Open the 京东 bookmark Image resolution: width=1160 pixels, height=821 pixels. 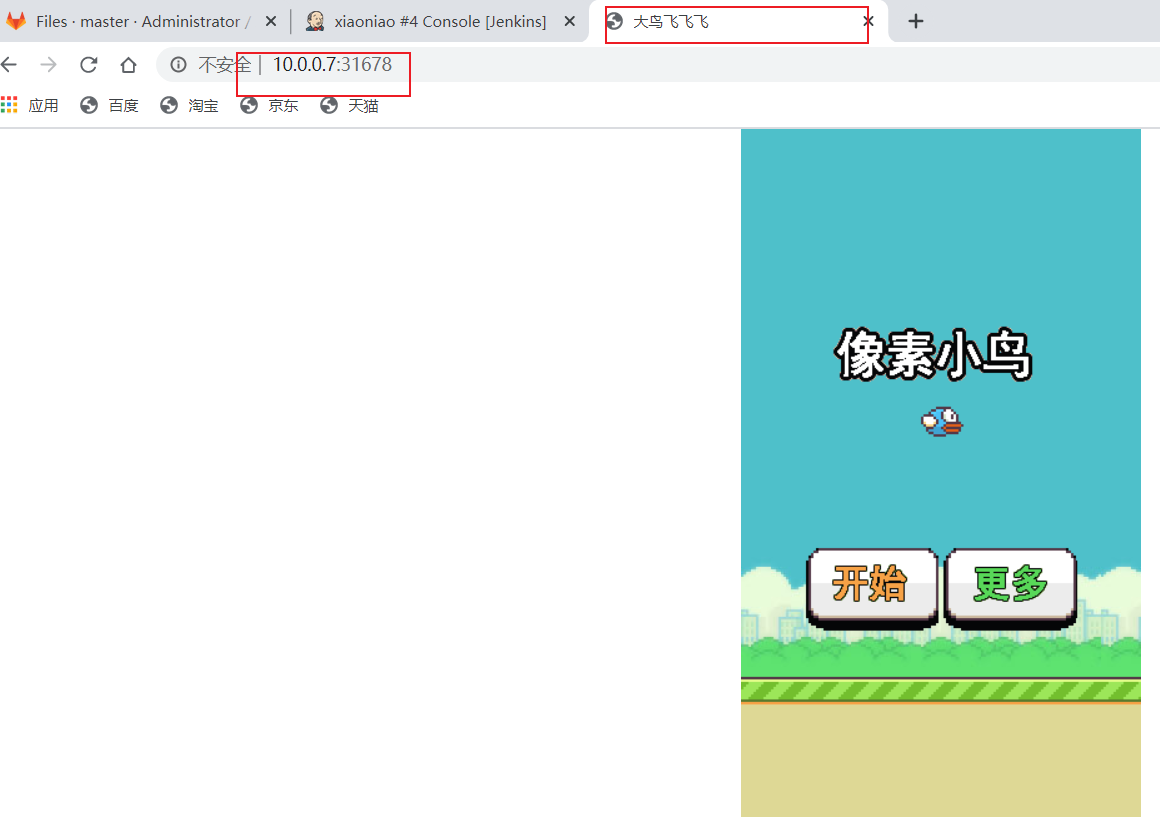click(270, 105)
